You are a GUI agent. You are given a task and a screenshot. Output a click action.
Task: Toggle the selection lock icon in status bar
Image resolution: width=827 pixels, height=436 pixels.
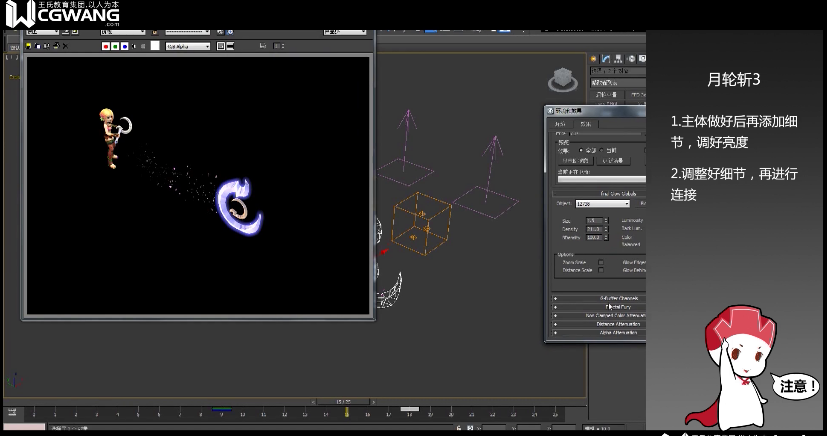458,428
